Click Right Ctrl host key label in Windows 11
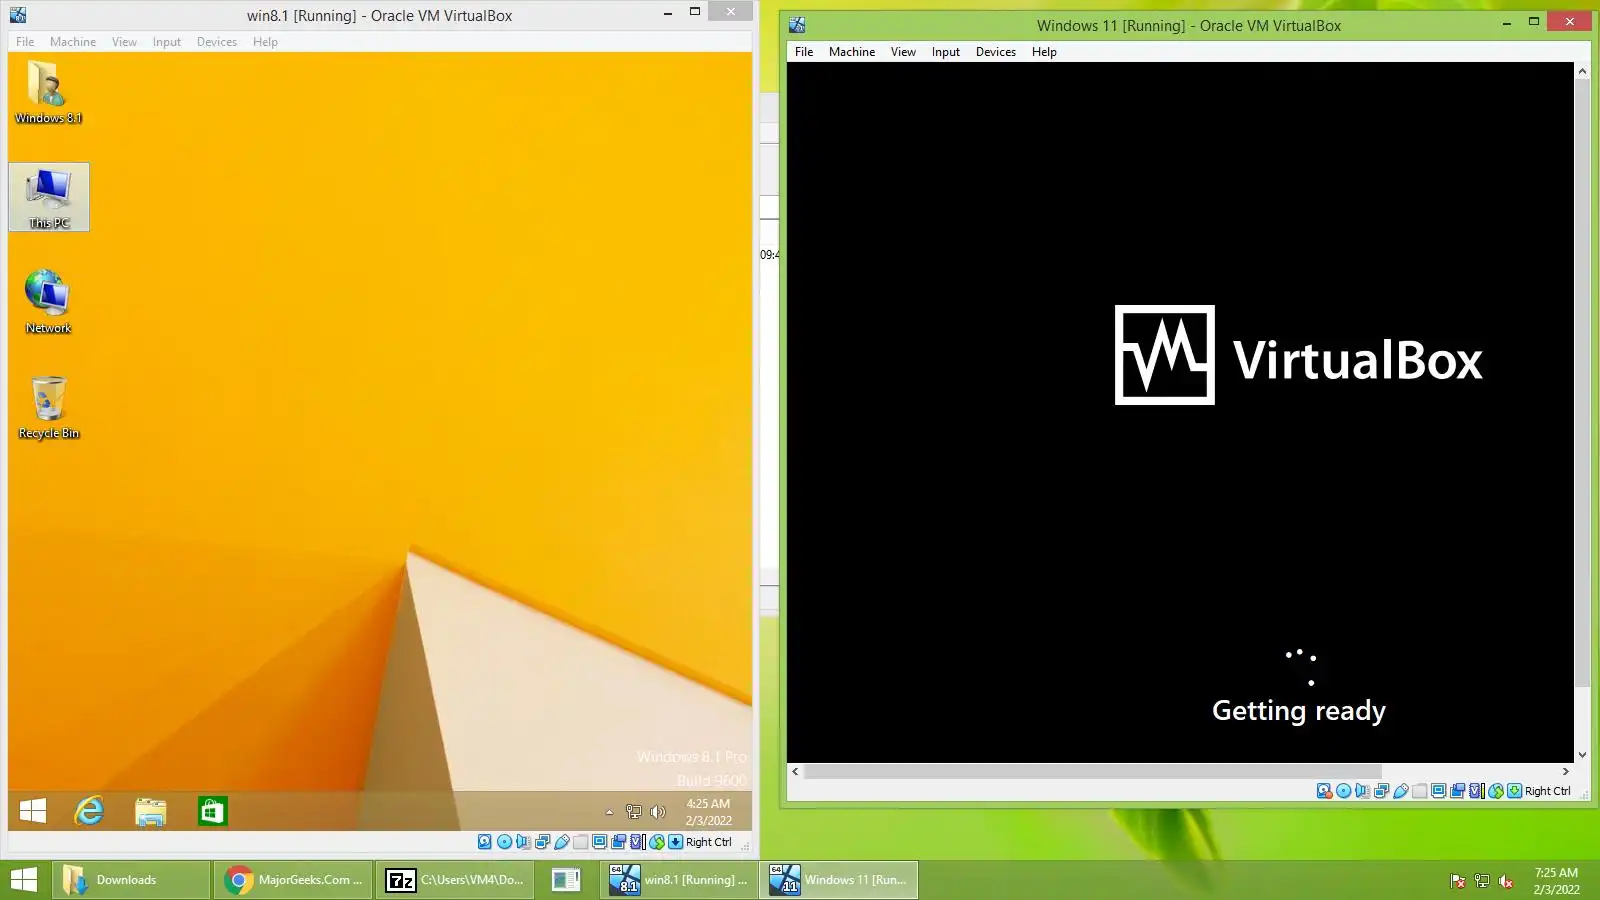The image size is (1600, 900). coord(1548,791)
